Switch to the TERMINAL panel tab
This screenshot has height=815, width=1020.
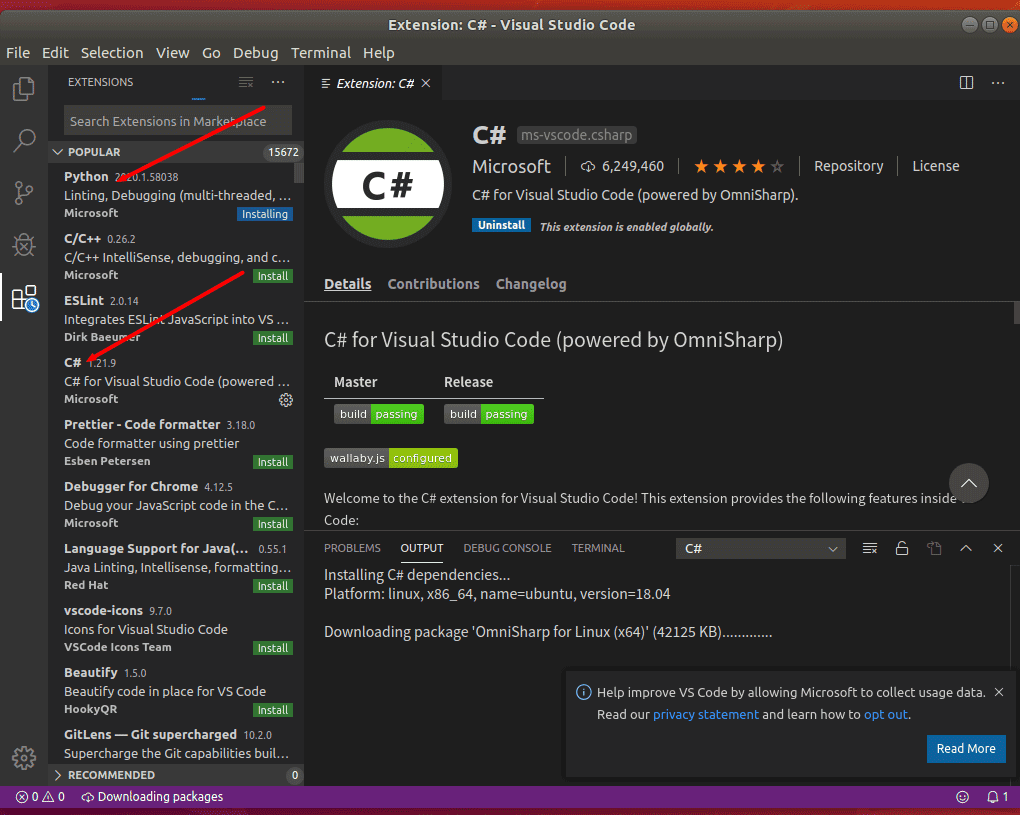tap(598, 548)
